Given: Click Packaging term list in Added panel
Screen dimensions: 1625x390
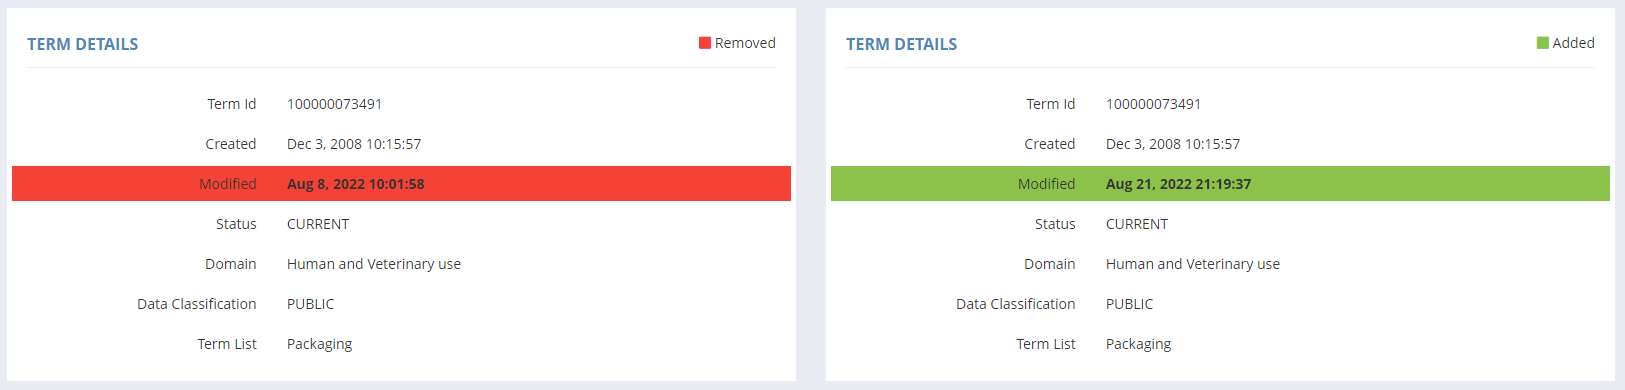Looking at the screenshot, I should pos(1139,344).
